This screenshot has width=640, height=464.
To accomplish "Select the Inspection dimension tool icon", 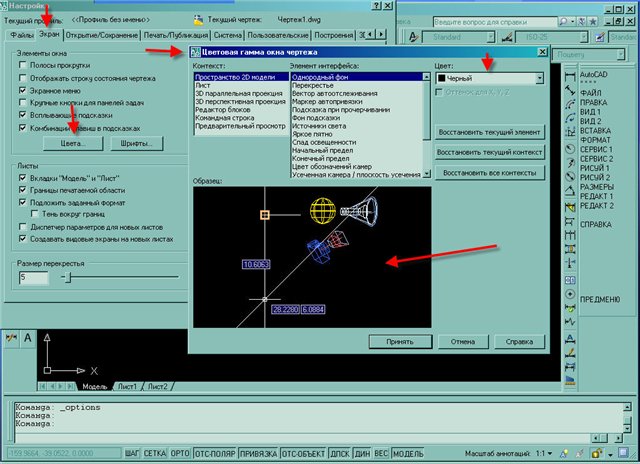I will tap(570, 308).
